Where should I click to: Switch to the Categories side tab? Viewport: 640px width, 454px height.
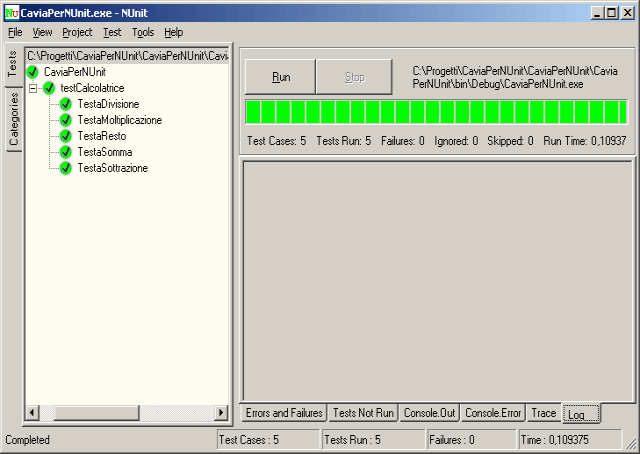tap(14, 119)
